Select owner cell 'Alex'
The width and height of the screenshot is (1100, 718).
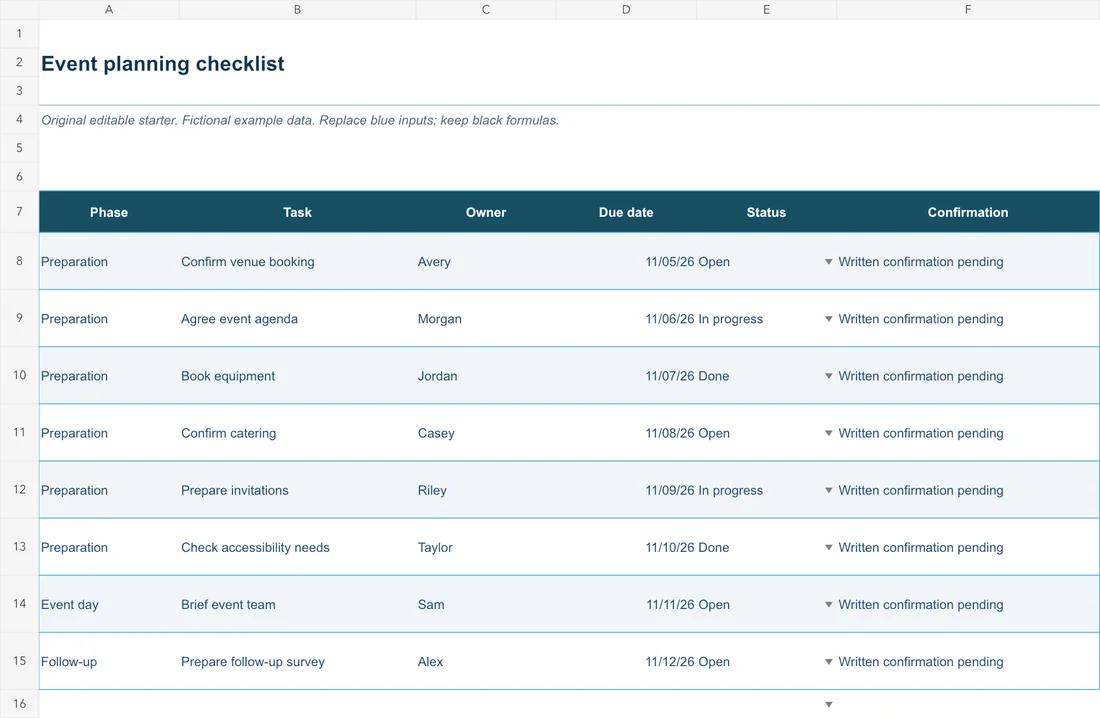click(485, 662)
